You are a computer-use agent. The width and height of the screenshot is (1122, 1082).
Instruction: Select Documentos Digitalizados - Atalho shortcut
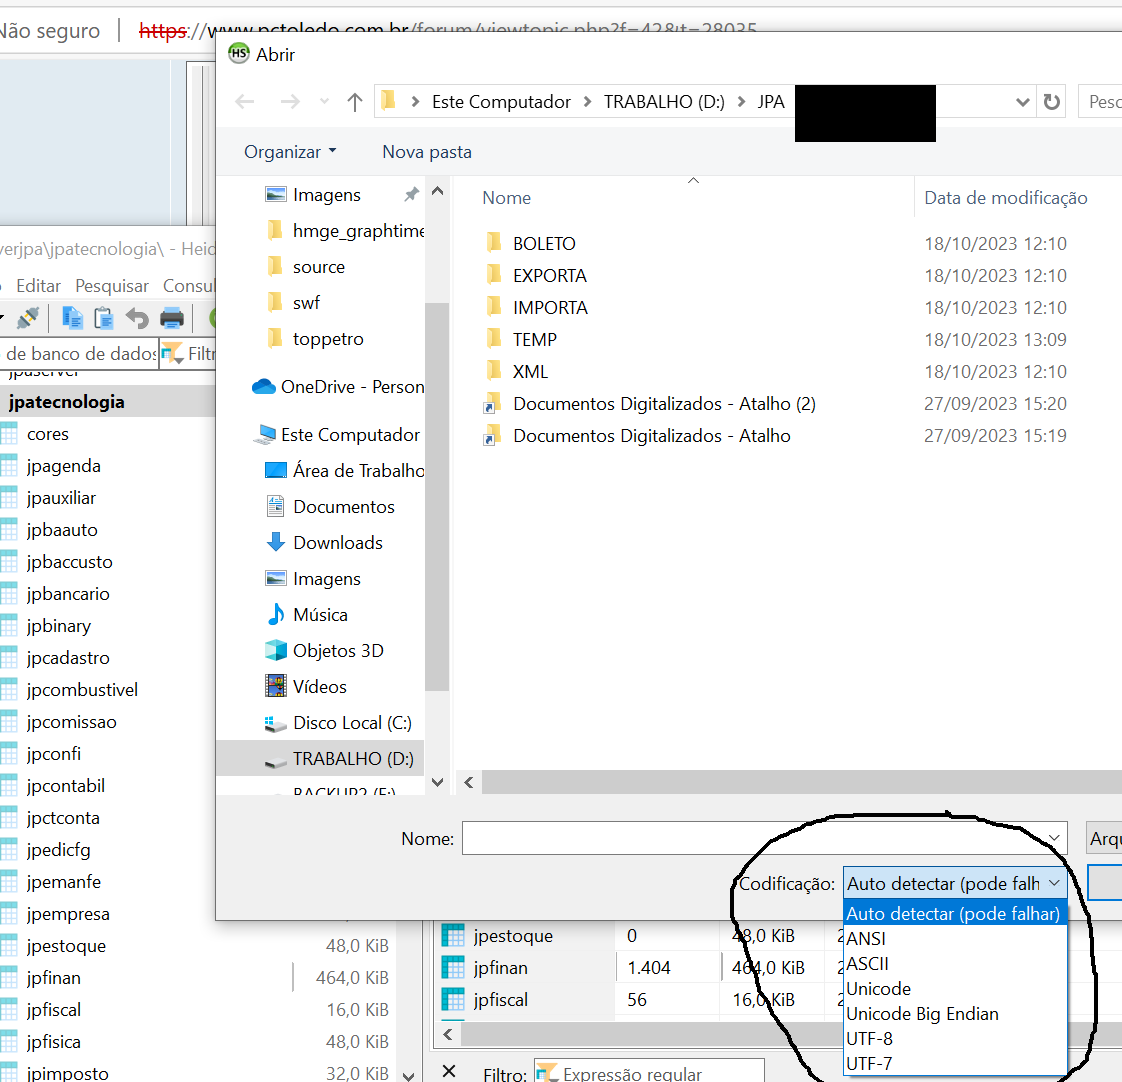pyautogui.click(x=651, y=436)
